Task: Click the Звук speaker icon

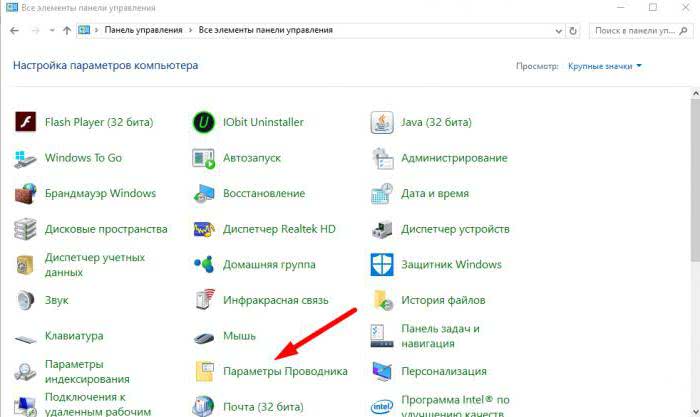Action: tap(25, 300)
